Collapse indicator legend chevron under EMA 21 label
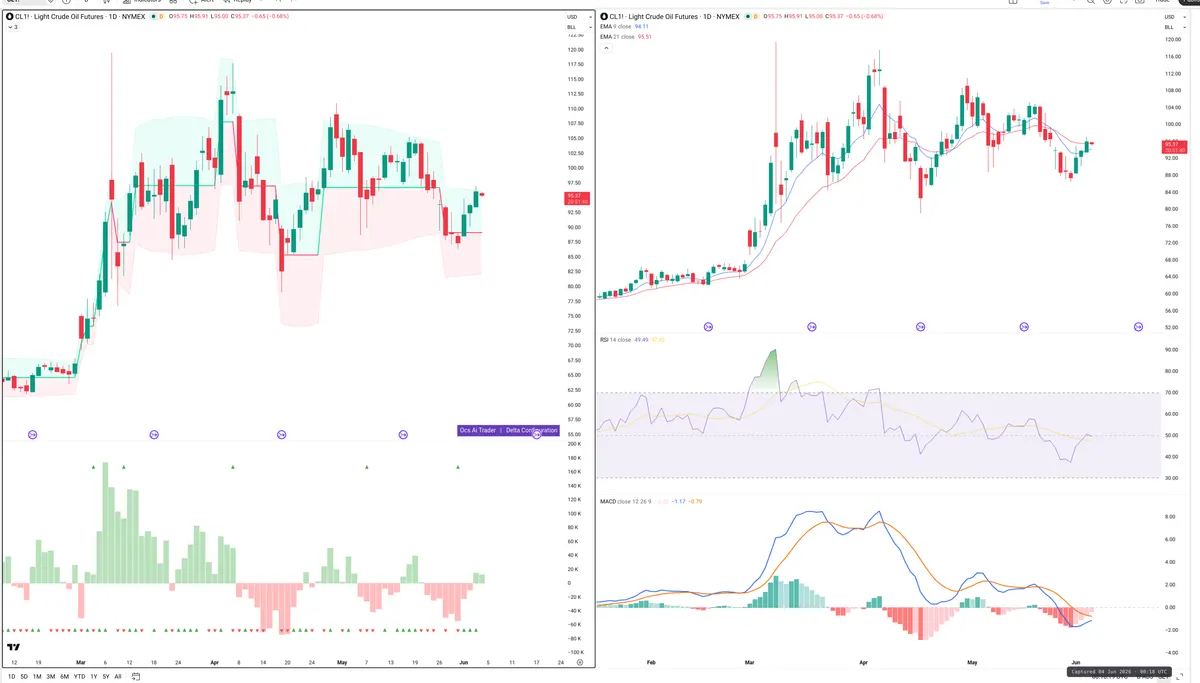 (x=606, y=47)
